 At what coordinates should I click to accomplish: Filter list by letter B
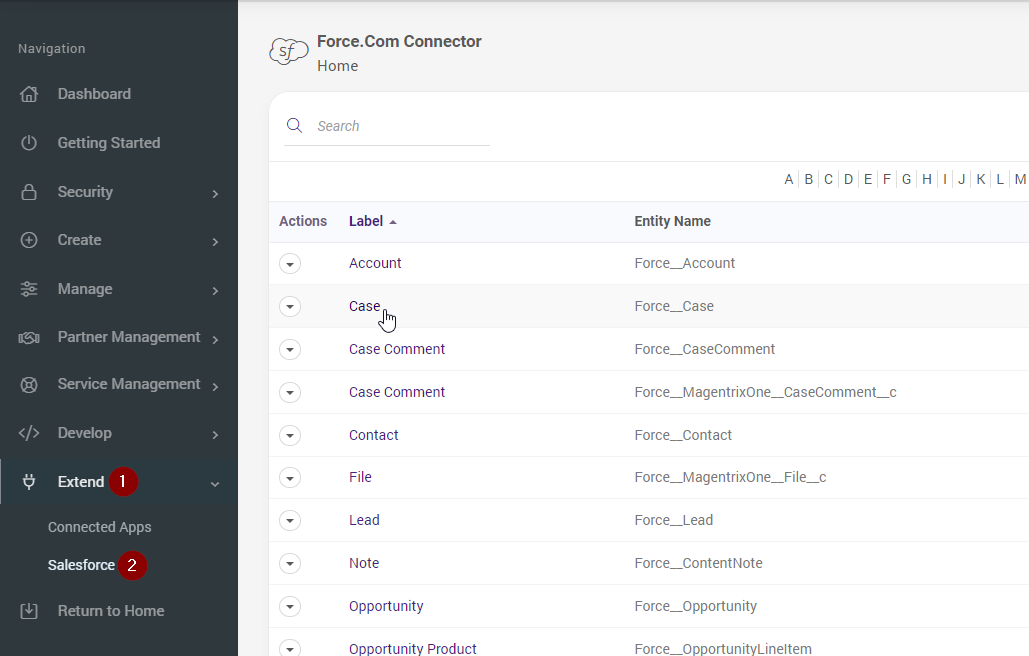808,179
